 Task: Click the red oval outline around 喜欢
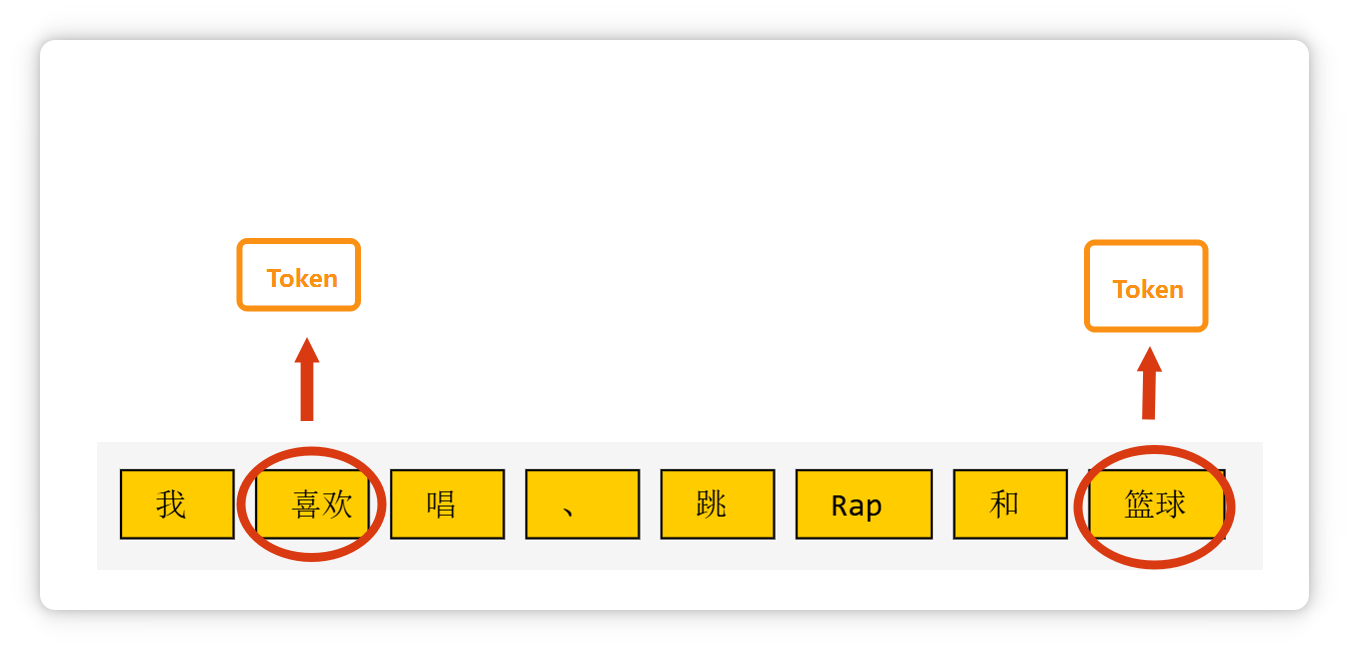(243, 504)
